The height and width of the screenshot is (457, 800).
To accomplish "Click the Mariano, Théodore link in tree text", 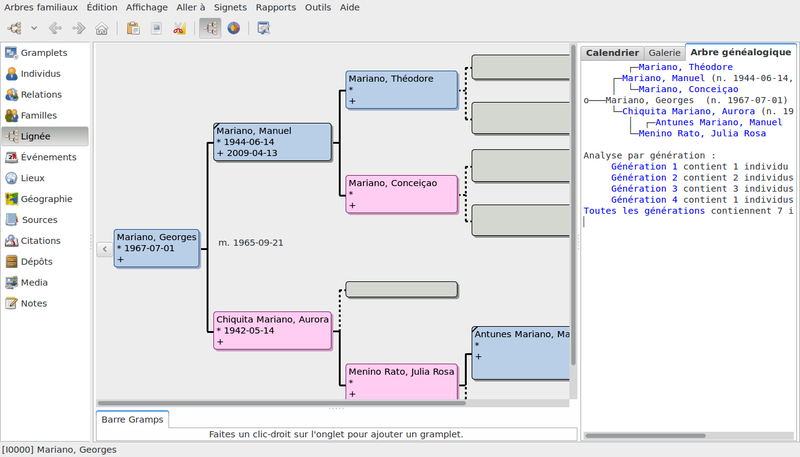I will (x=685, y=67).
